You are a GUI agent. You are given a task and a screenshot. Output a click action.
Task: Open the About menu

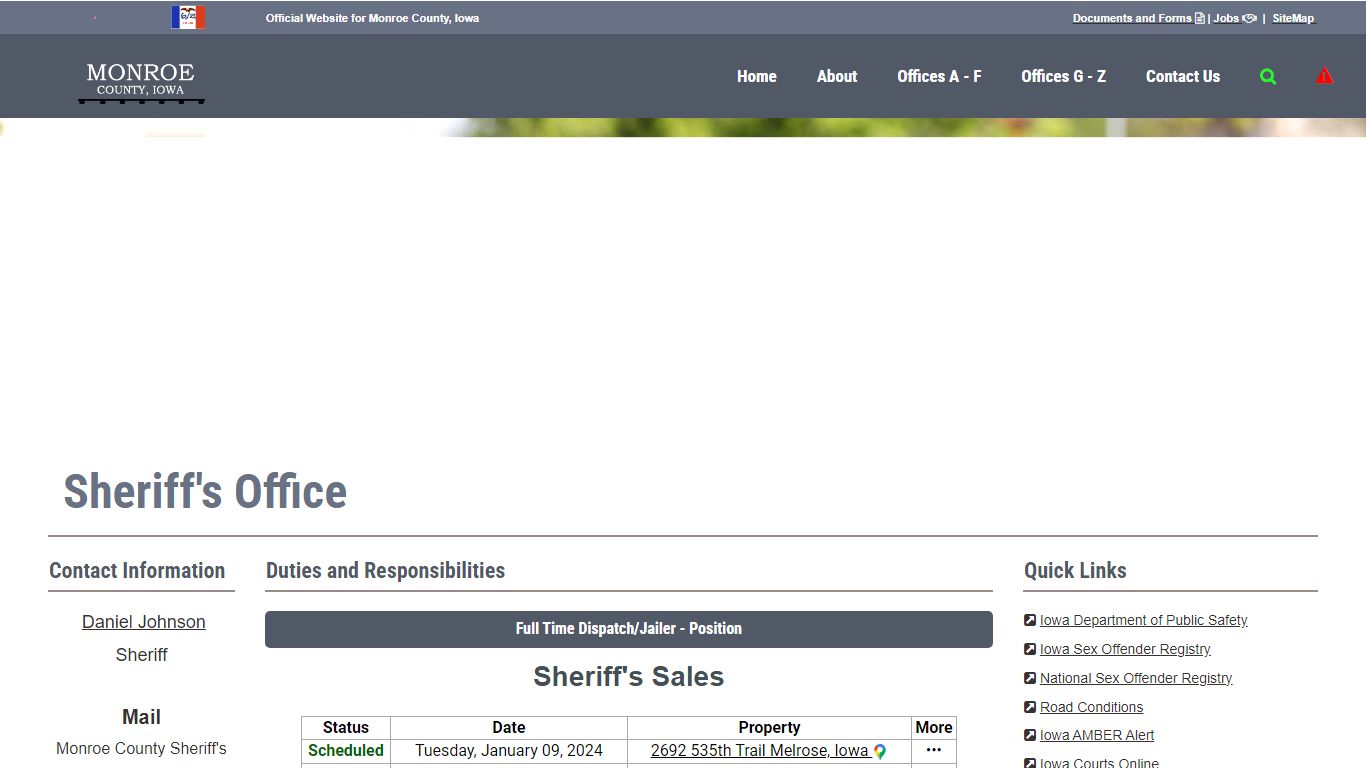pos(837,76)
